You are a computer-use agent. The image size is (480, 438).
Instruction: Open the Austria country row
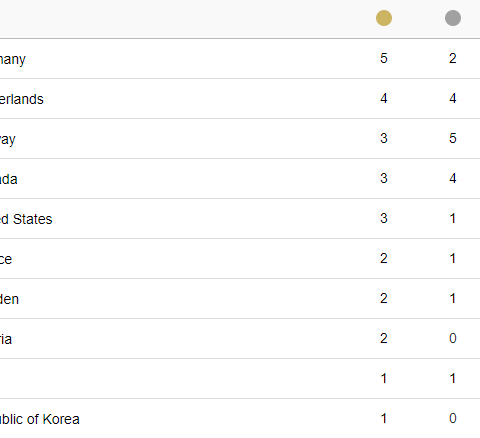click(x=240, y=339)
